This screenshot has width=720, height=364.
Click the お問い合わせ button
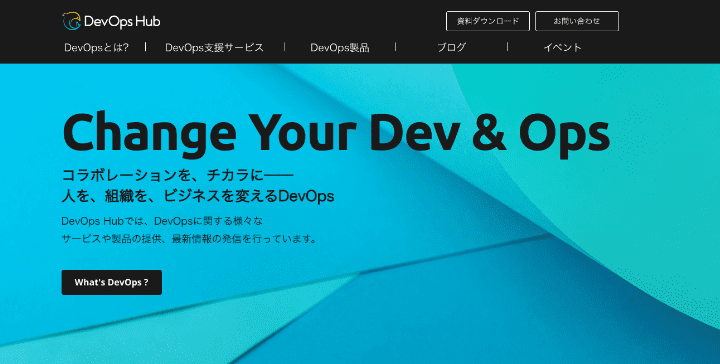[577, 21]
